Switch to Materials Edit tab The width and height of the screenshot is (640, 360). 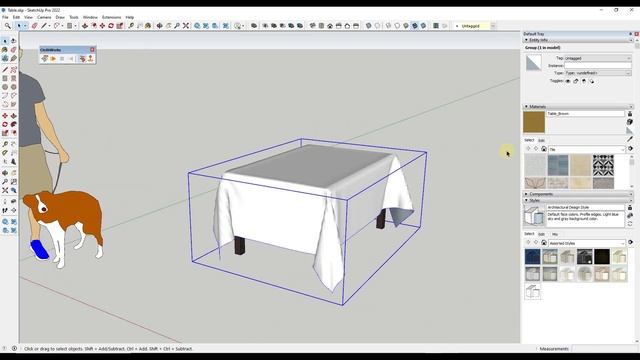click(541, 140)
